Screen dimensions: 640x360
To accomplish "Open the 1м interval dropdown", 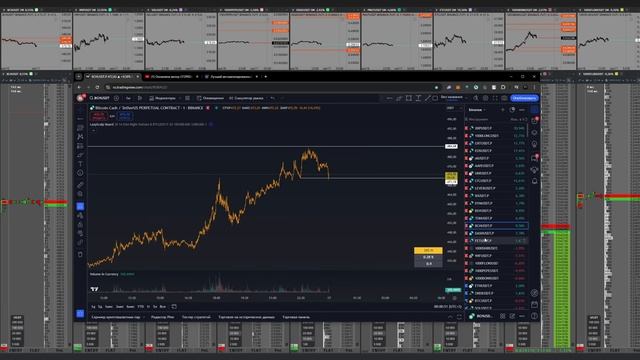I will [128, 98].
